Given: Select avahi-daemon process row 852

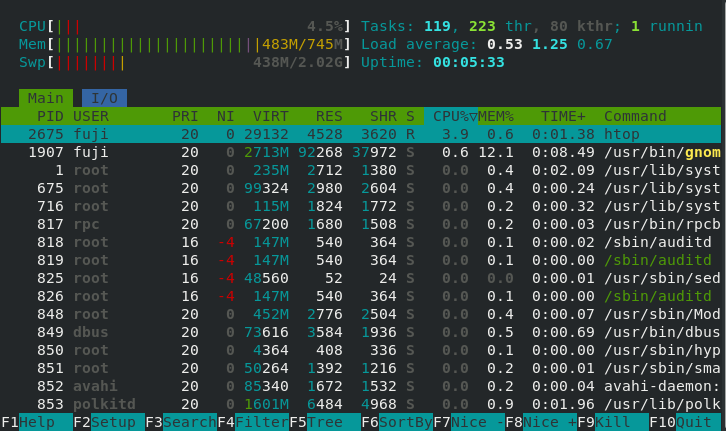Looking at the screenshot, I should point(361,387).
